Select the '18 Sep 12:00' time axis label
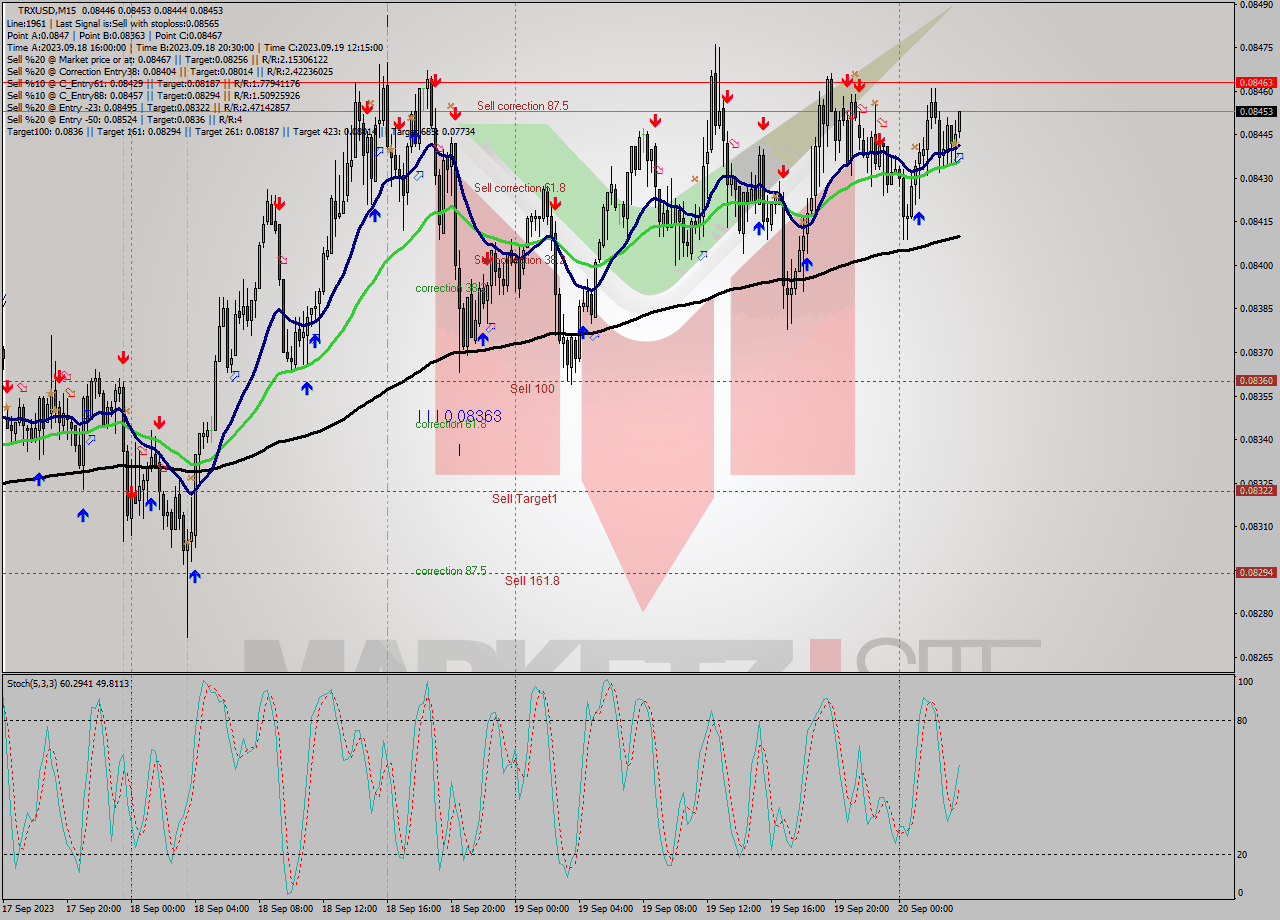1280x920 pixels. (x=352, y=909)
